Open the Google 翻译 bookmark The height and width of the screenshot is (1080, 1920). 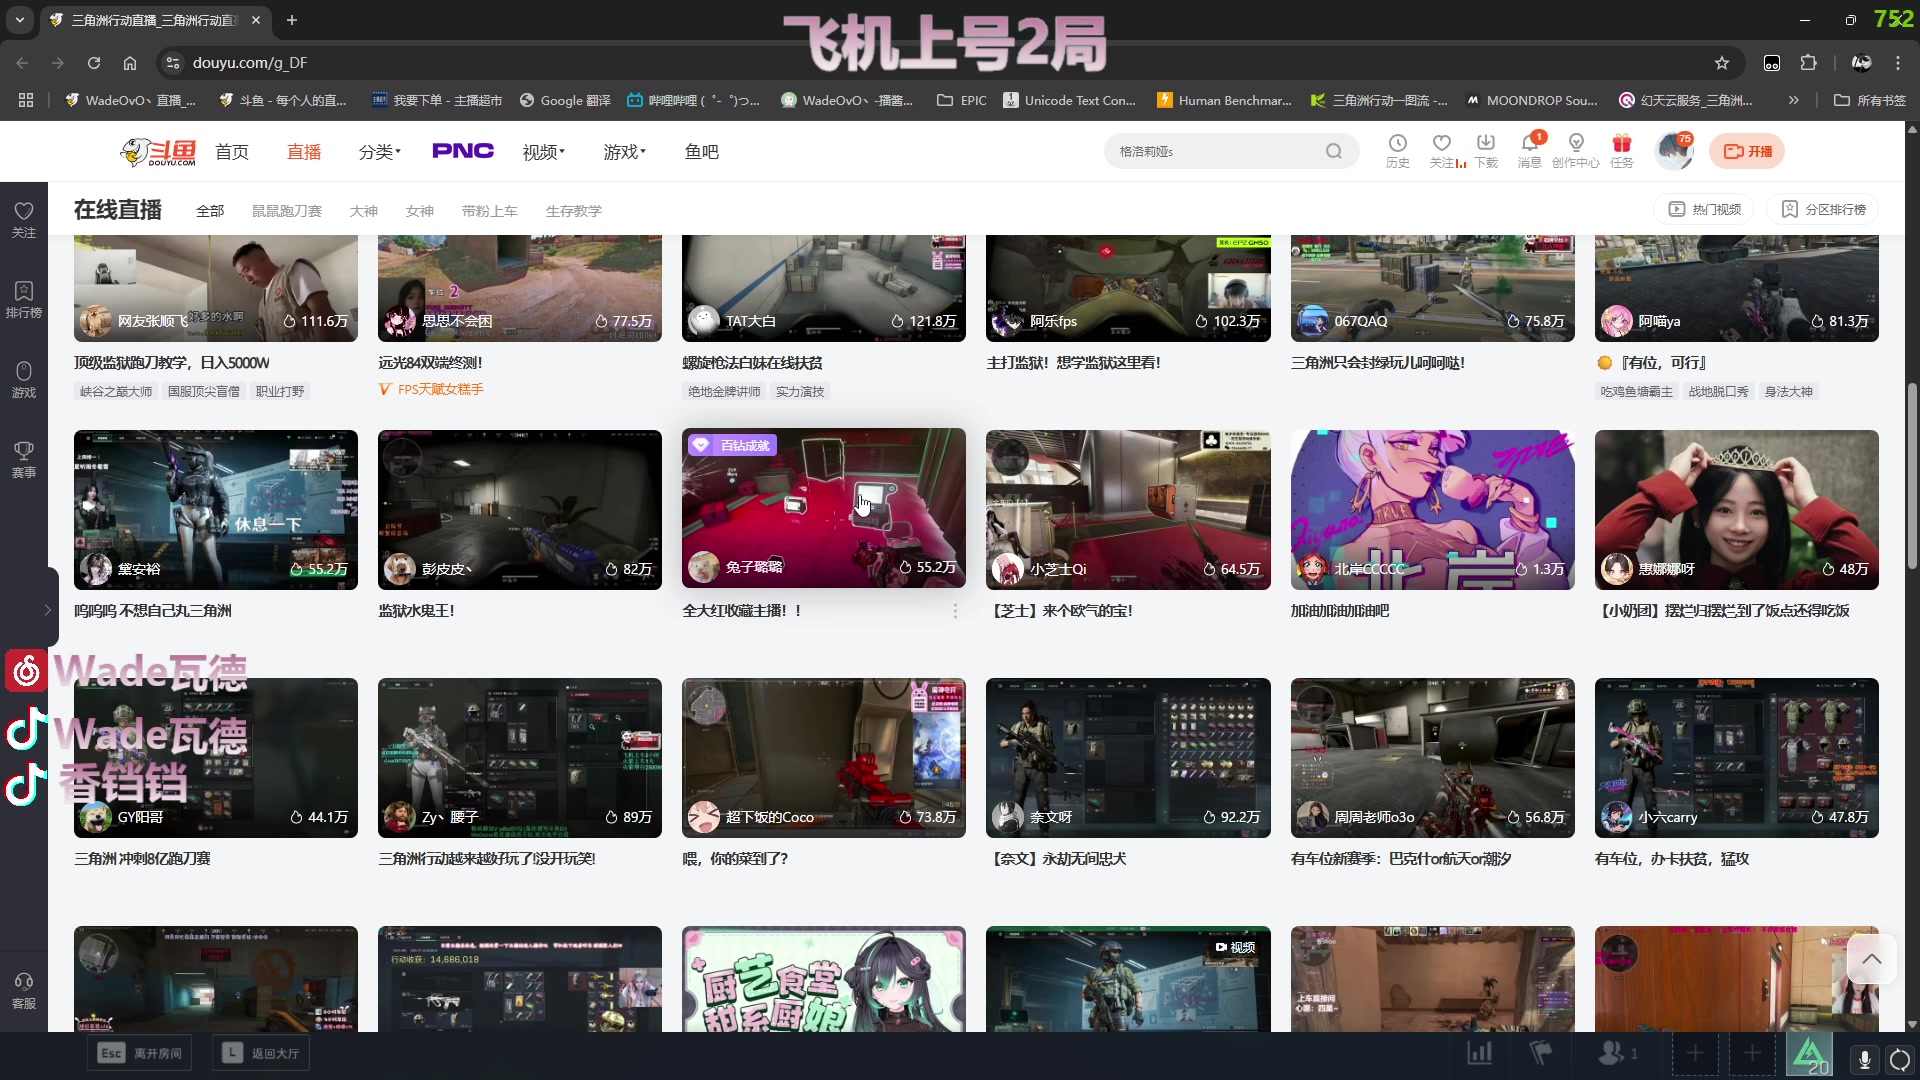point(565,100)
